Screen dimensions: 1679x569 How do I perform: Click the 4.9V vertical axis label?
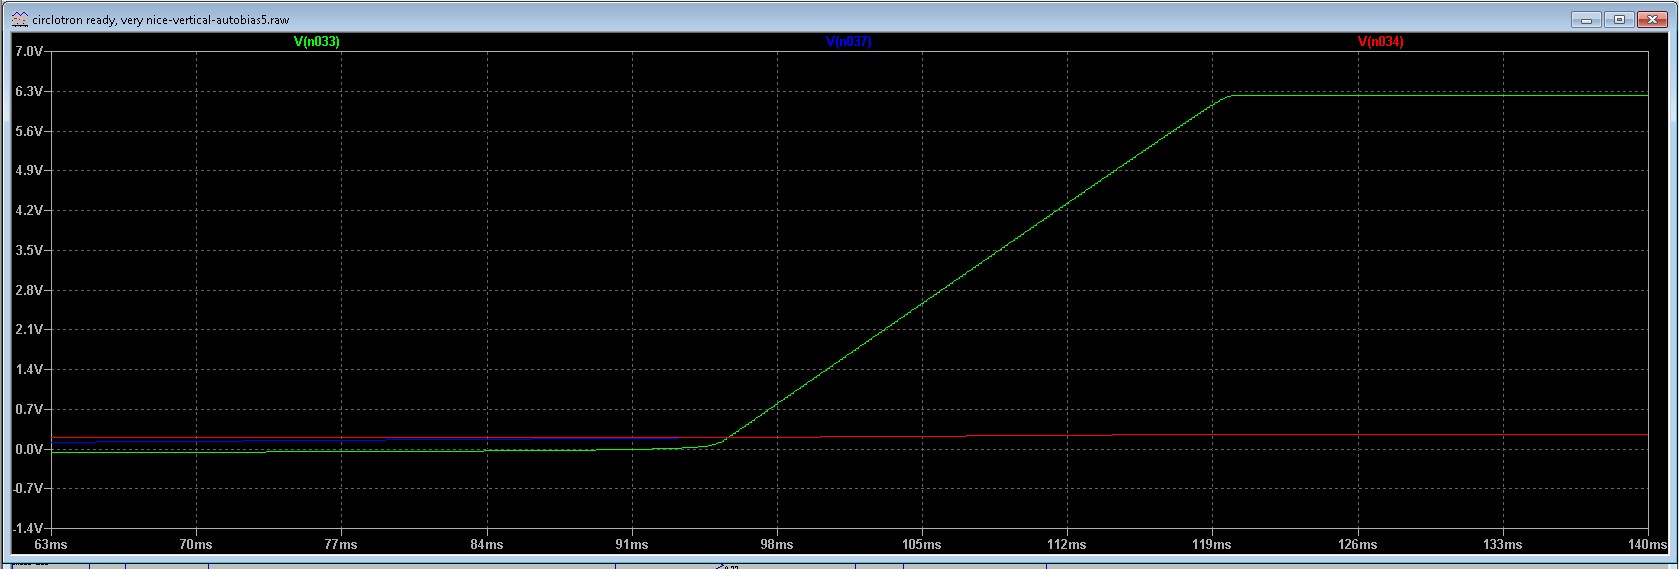point(28,170)
